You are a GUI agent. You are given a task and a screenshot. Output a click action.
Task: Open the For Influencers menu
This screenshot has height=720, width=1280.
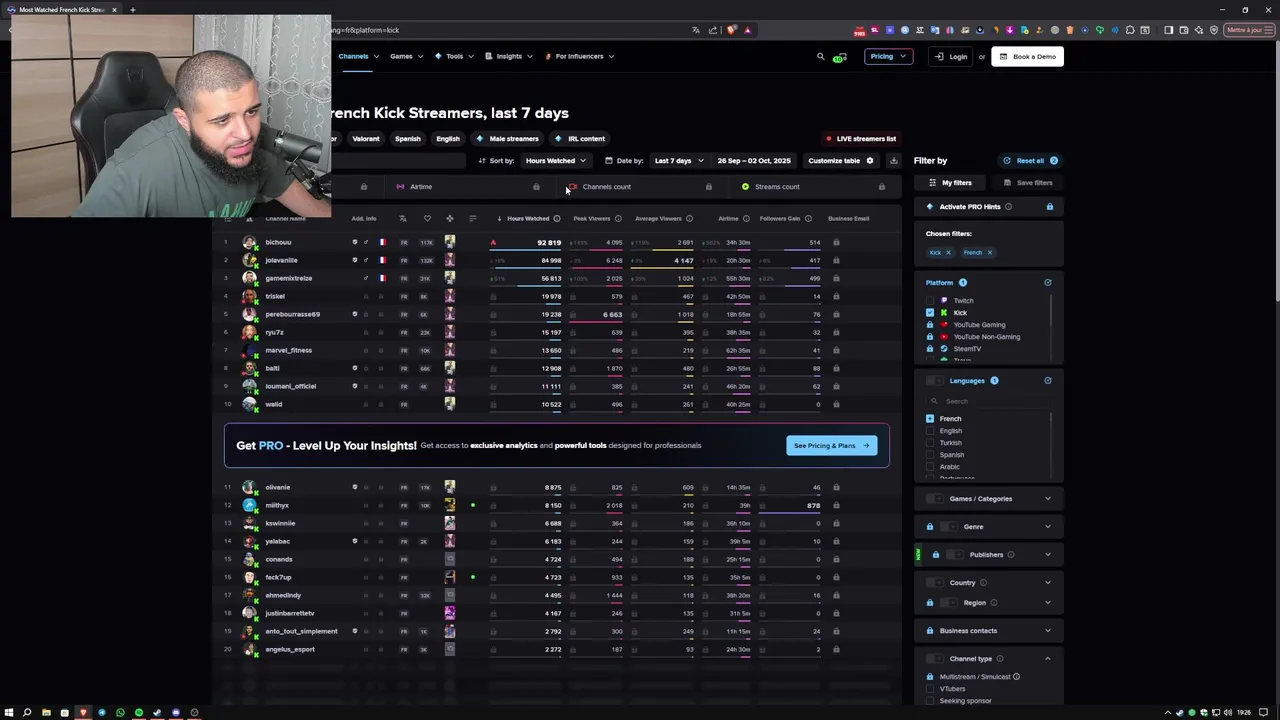pyautogui.click(x=579, y=56)
